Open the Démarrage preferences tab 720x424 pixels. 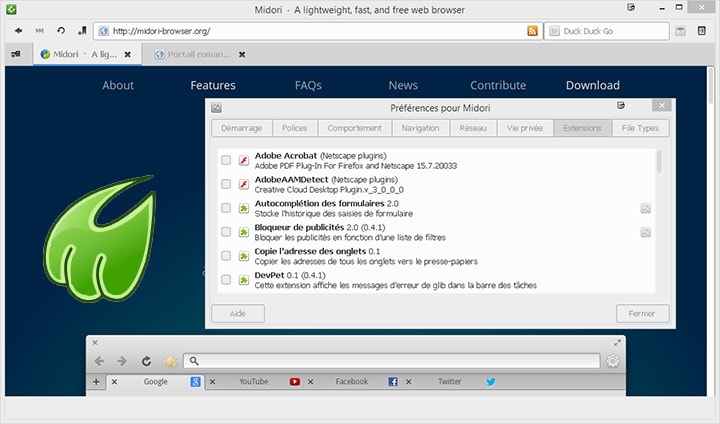242,128
